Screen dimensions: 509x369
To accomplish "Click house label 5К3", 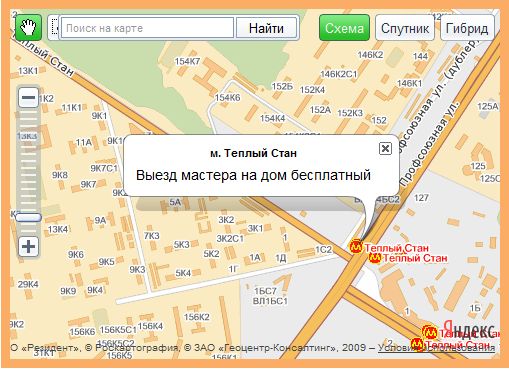I will [x=181, y=245].
